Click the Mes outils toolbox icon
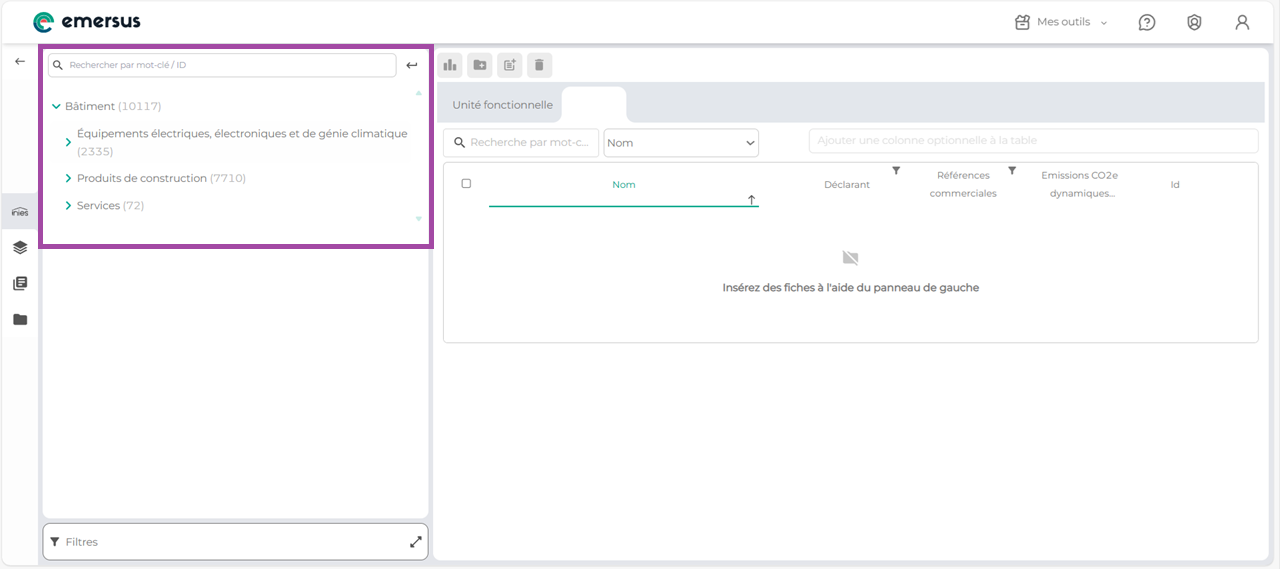Screen dimensions: 1280x569 pyautogui.click(x=1022, y=22)
